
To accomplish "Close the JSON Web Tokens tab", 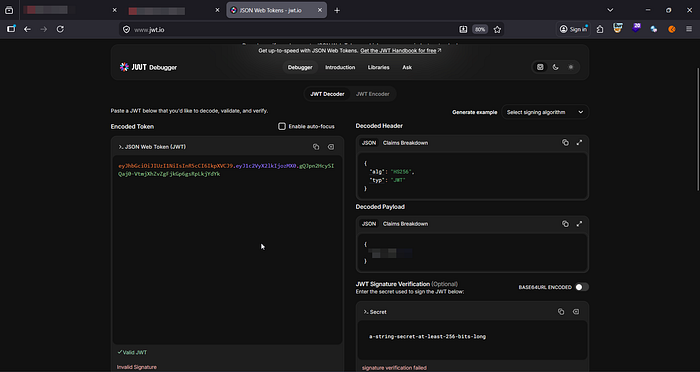I will (320, 10).
